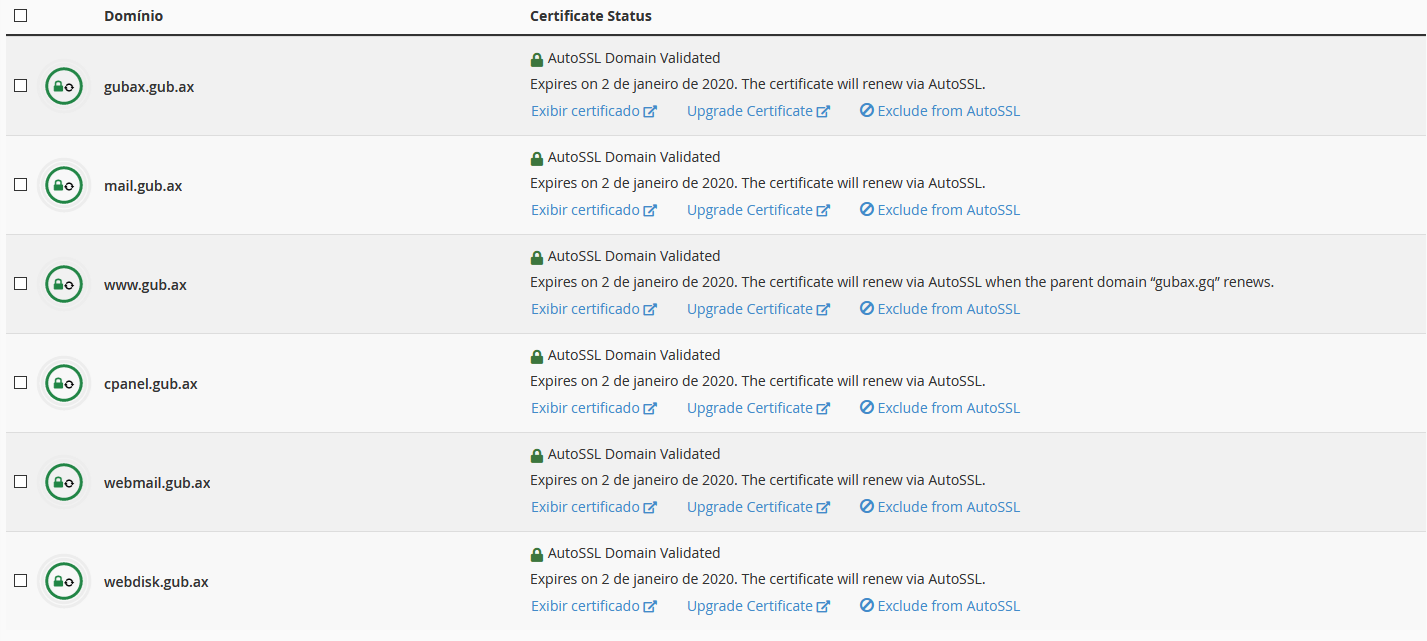Click the SSL lock icon for webmail.gub.ax
The height and width of the screenshot is (641, 1427).
click(x=64, y=482)
